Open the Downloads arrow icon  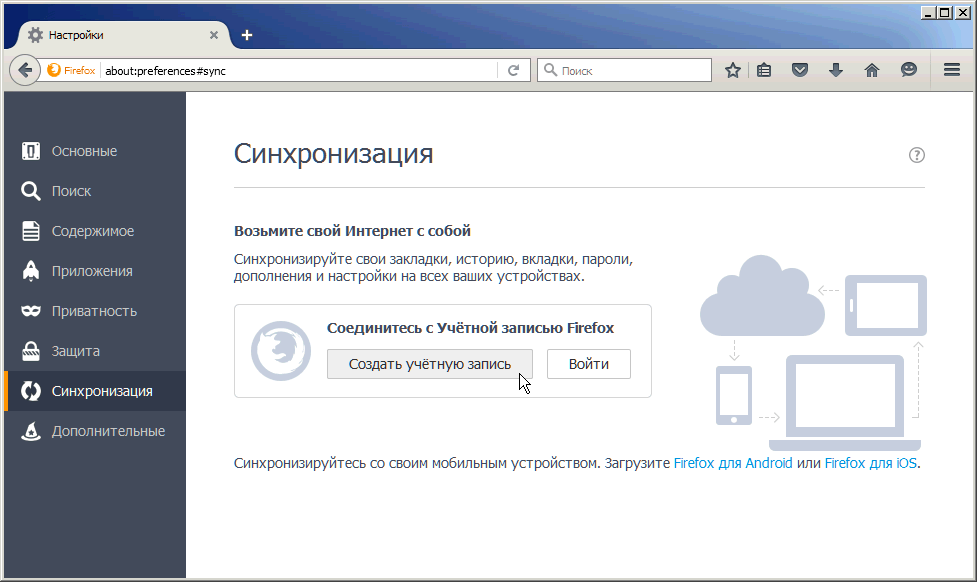[x=836, y=70]
